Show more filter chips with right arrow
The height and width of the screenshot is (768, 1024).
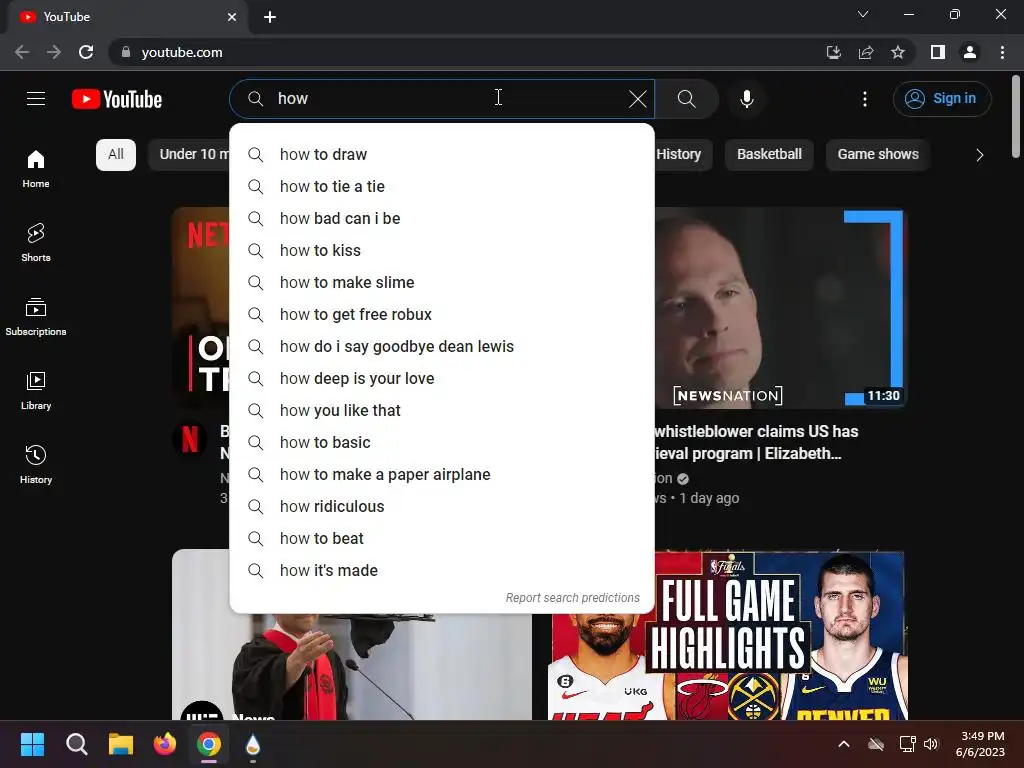979,155
